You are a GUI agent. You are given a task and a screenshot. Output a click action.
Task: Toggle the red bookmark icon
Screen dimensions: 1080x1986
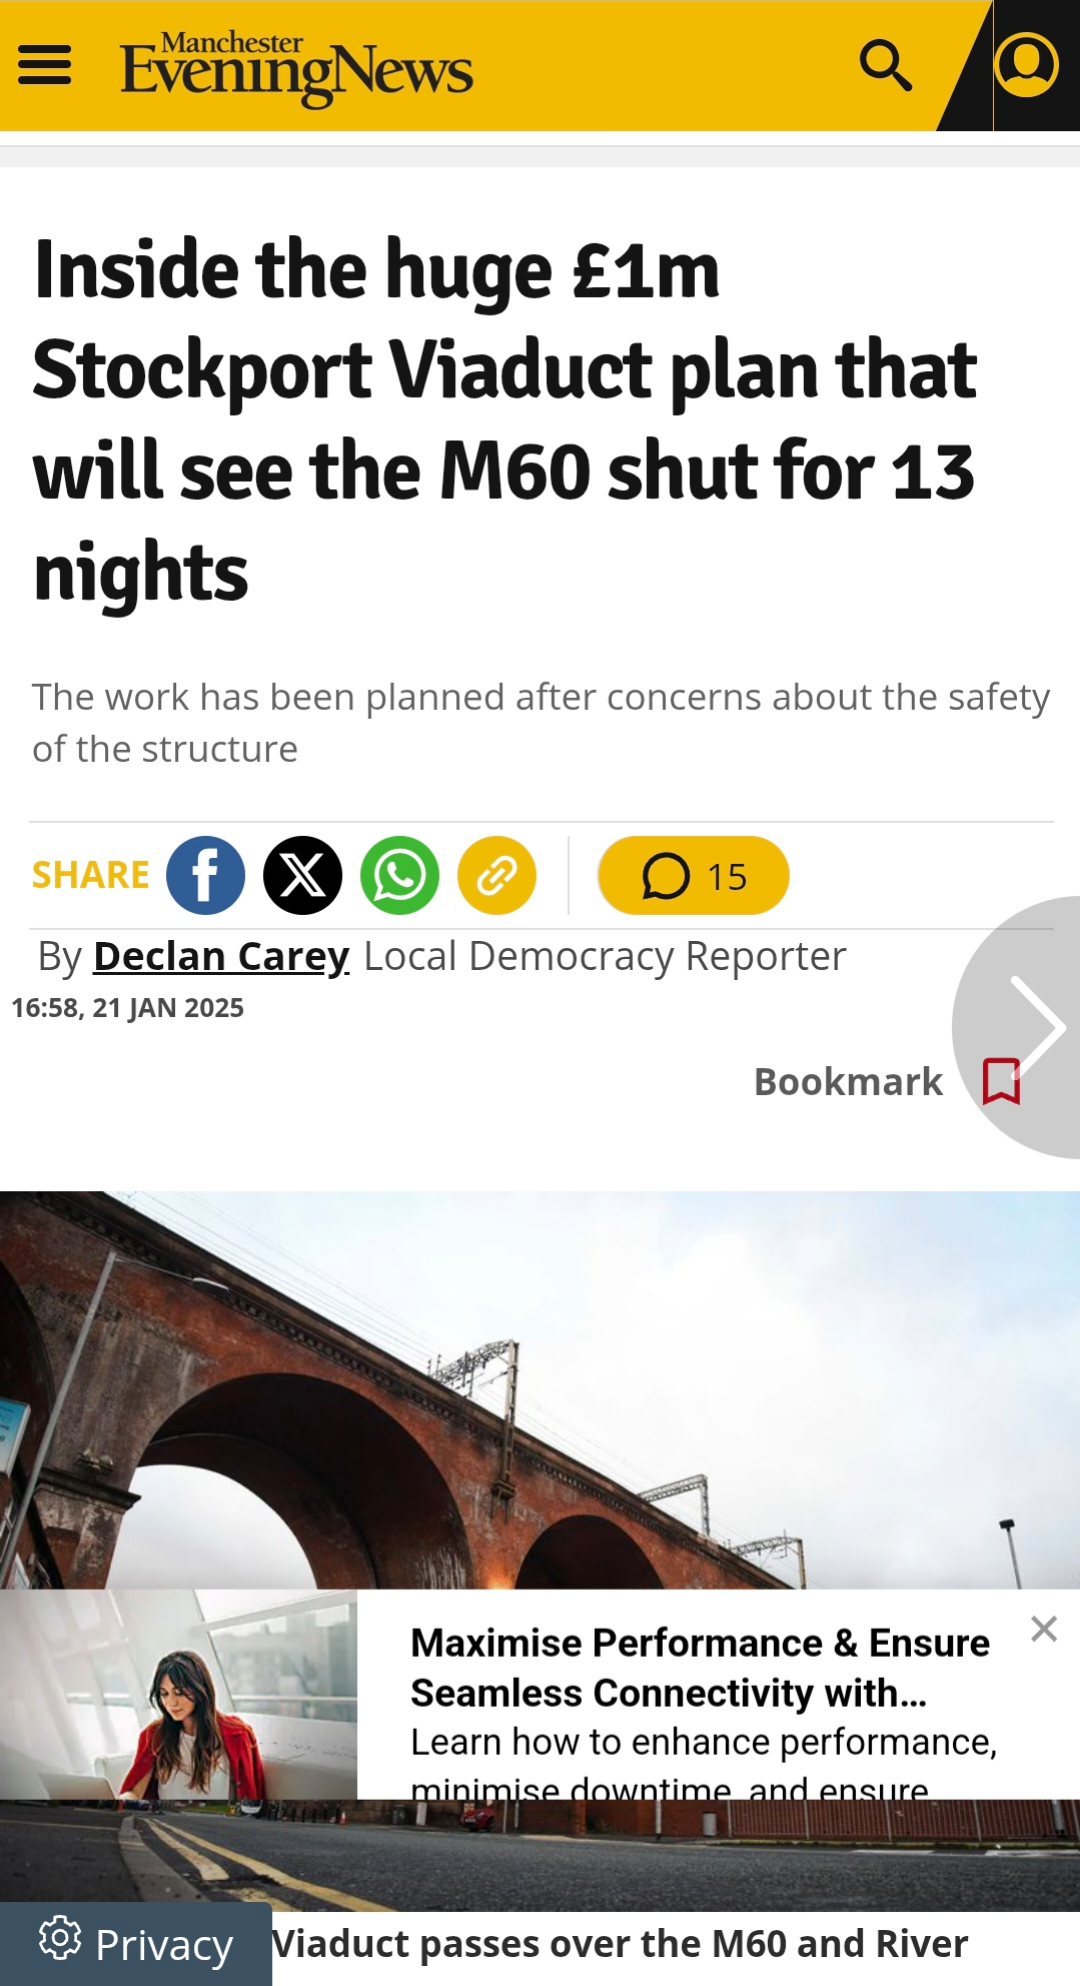tap(1001, 1081)
